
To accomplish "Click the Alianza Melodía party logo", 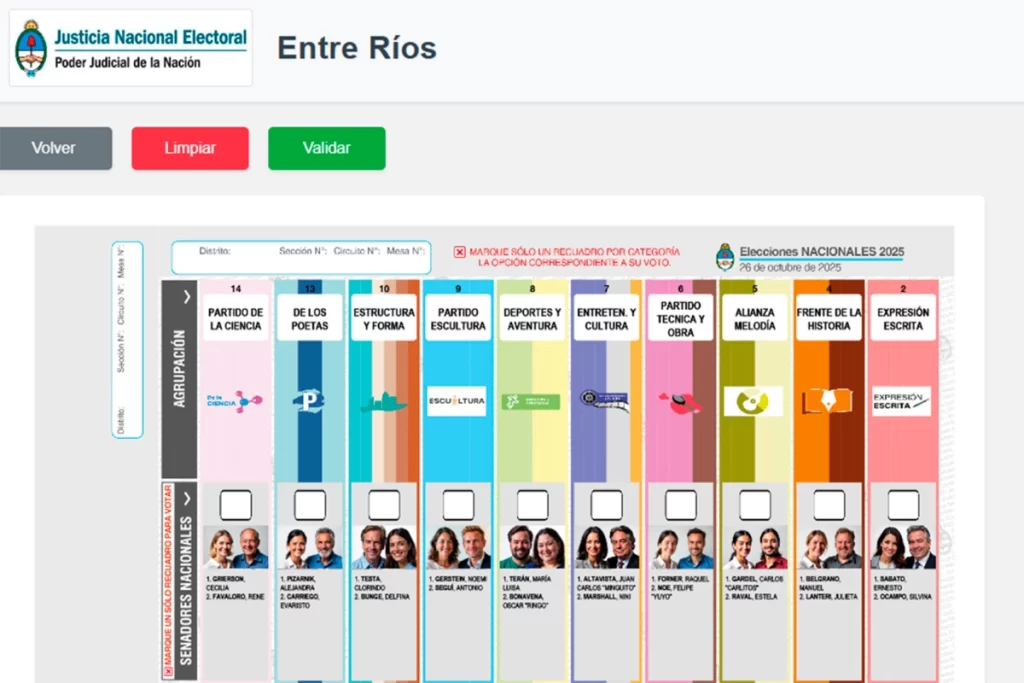I will coord(753,401).
